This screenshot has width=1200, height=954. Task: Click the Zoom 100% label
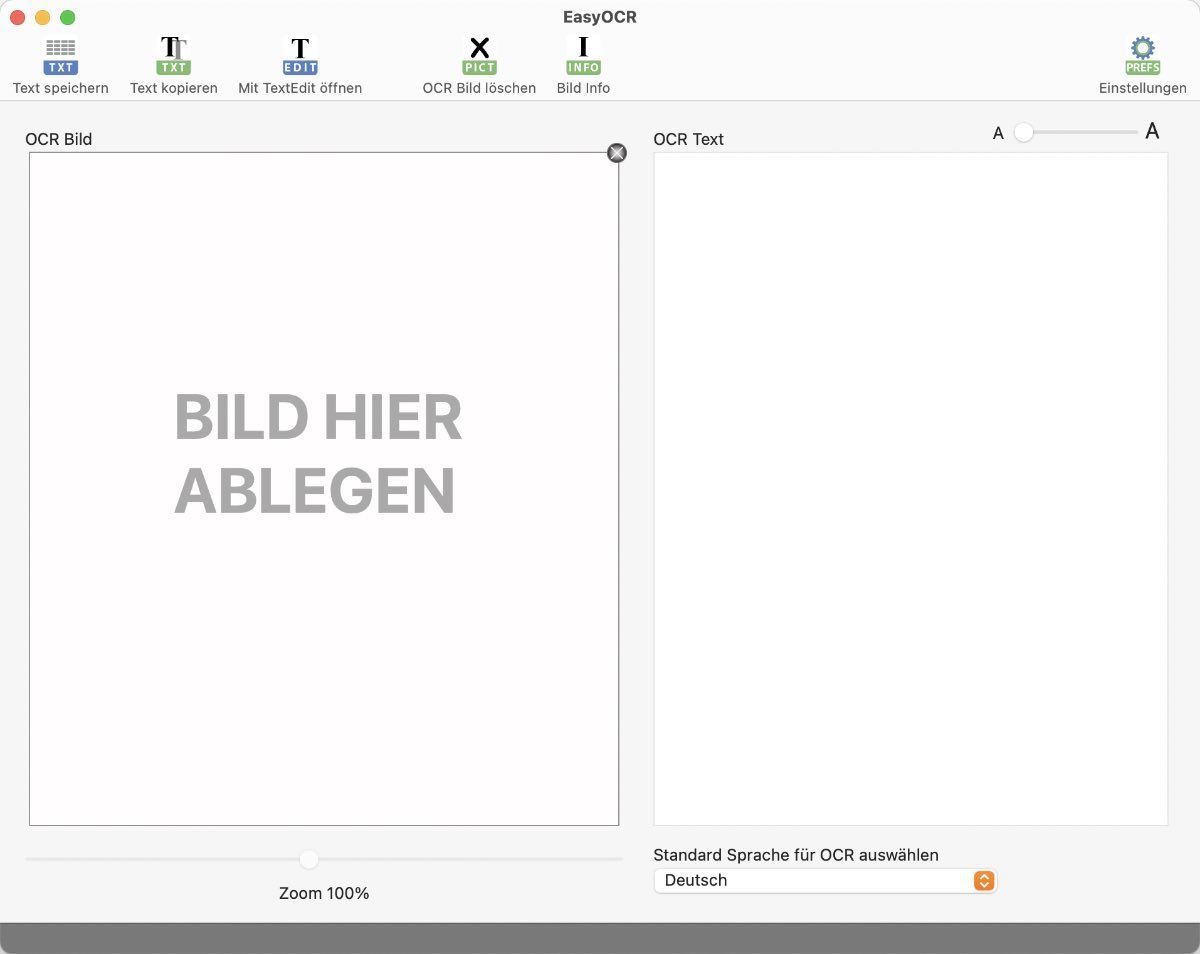pyautogui.click(x=324, y=893)
